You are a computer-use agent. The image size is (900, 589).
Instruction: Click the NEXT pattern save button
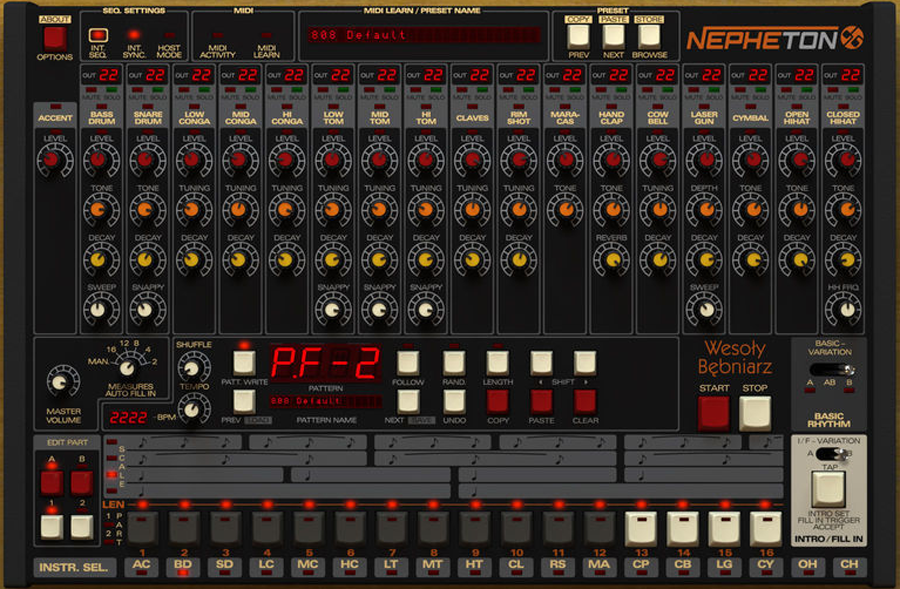[408, 401]
